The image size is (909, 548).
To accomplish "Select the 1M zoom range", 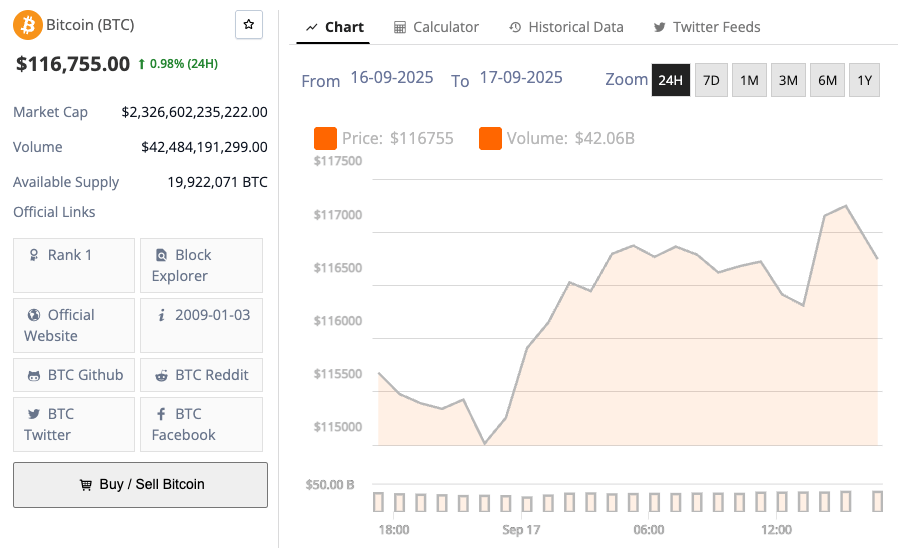I will tap(749, 80).
